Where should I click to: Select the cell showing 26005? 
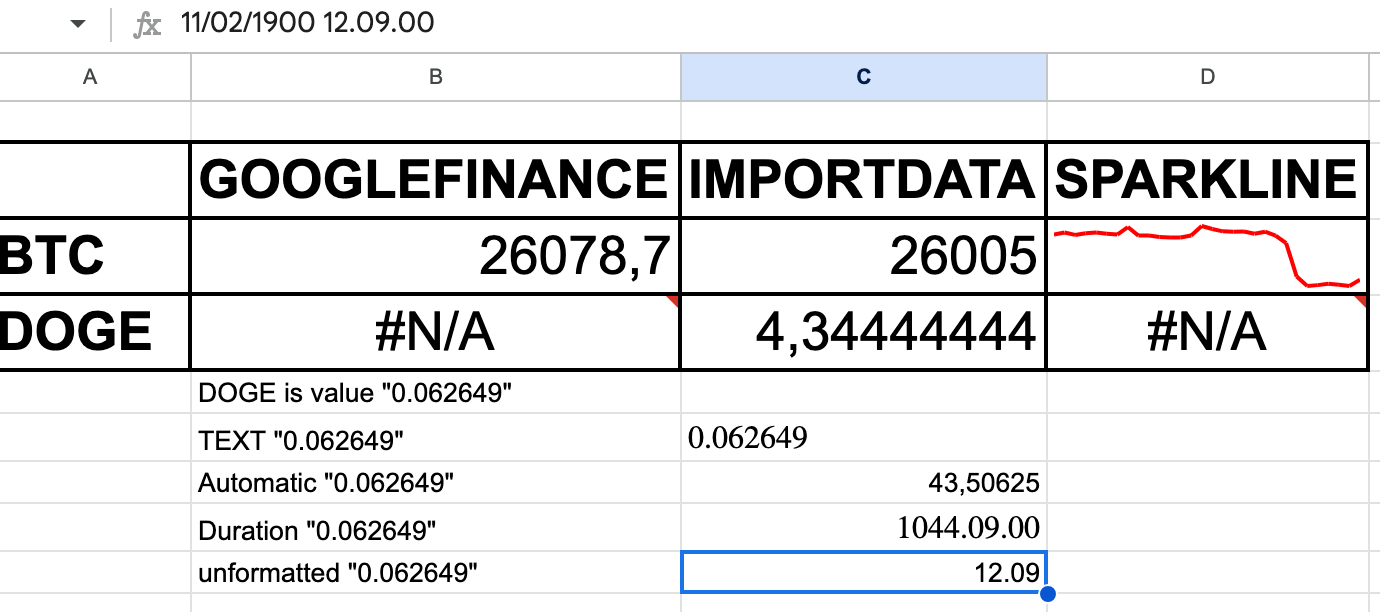pos(861,254)
